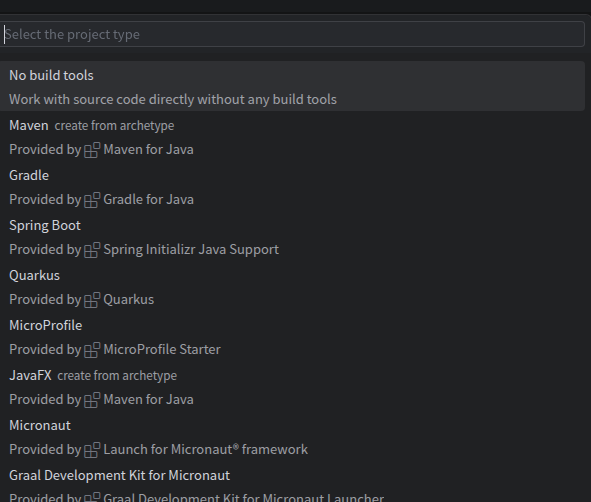
Task: Pick JavaFX create from archetype
Action: click(x=292, y=387)
